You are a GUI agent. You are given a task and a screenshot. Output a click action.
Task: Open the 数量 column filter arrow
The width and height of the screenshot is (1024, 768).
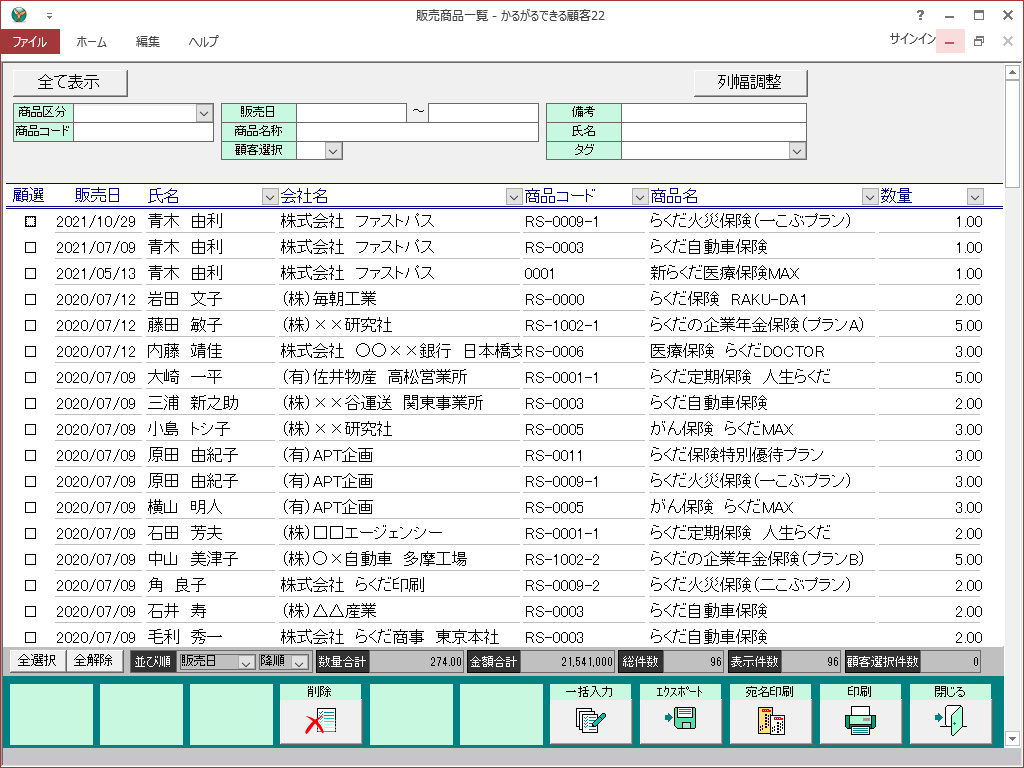point(975,196)
